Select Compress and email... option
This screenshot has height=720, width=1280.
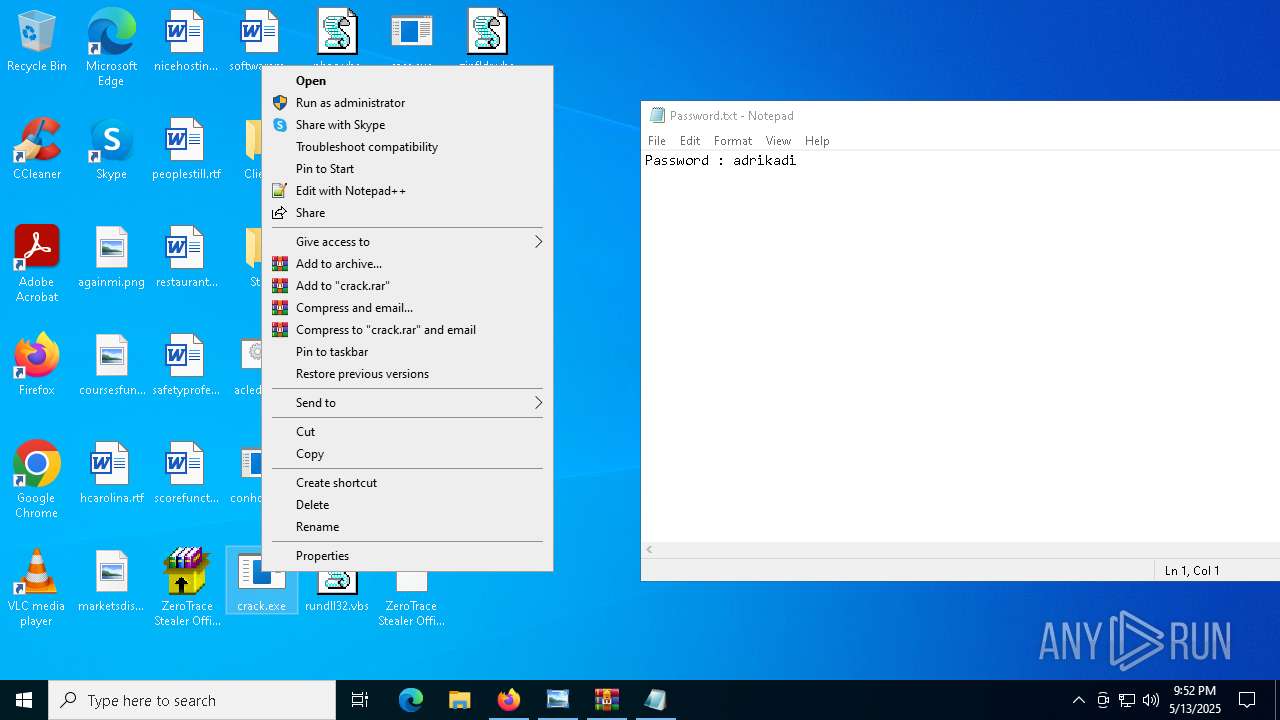407,308
